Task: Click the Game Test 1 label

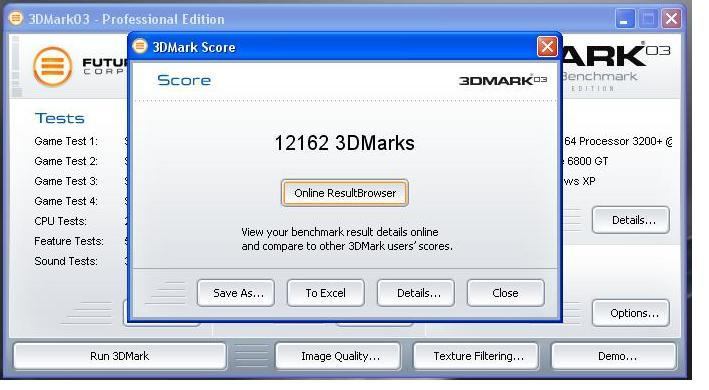Action: point(66,141)
